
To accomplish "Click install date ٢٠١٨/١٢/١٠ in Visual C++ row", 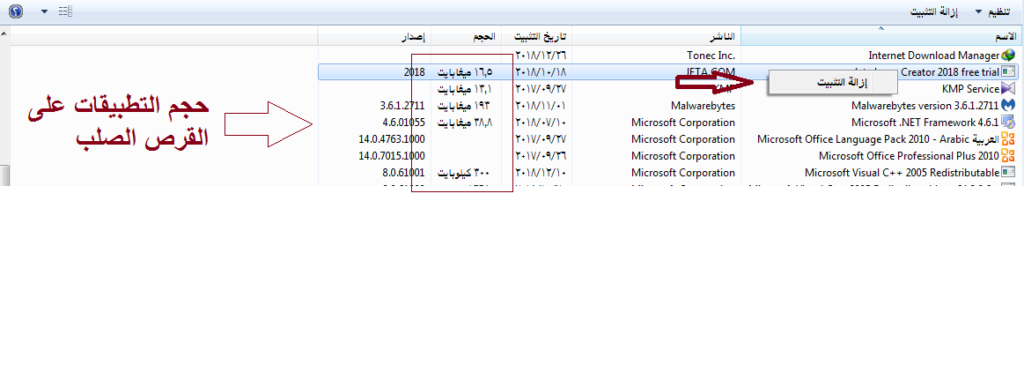I will (541, 173).
